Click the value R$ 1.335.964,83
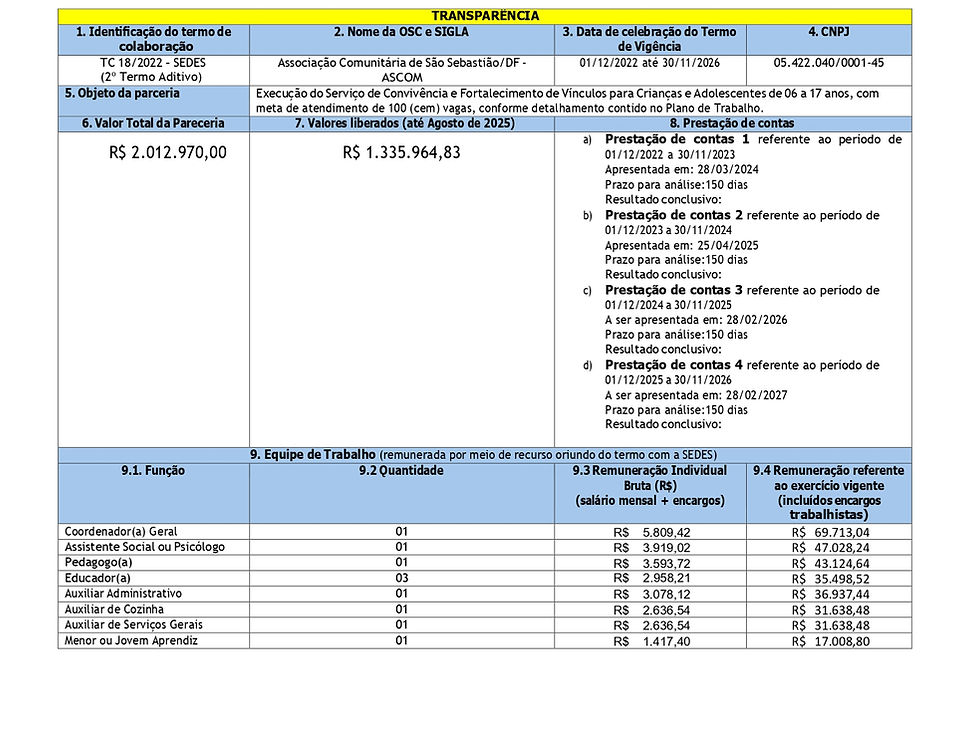This screenshot has height=732, width=975. click(402, 152)
